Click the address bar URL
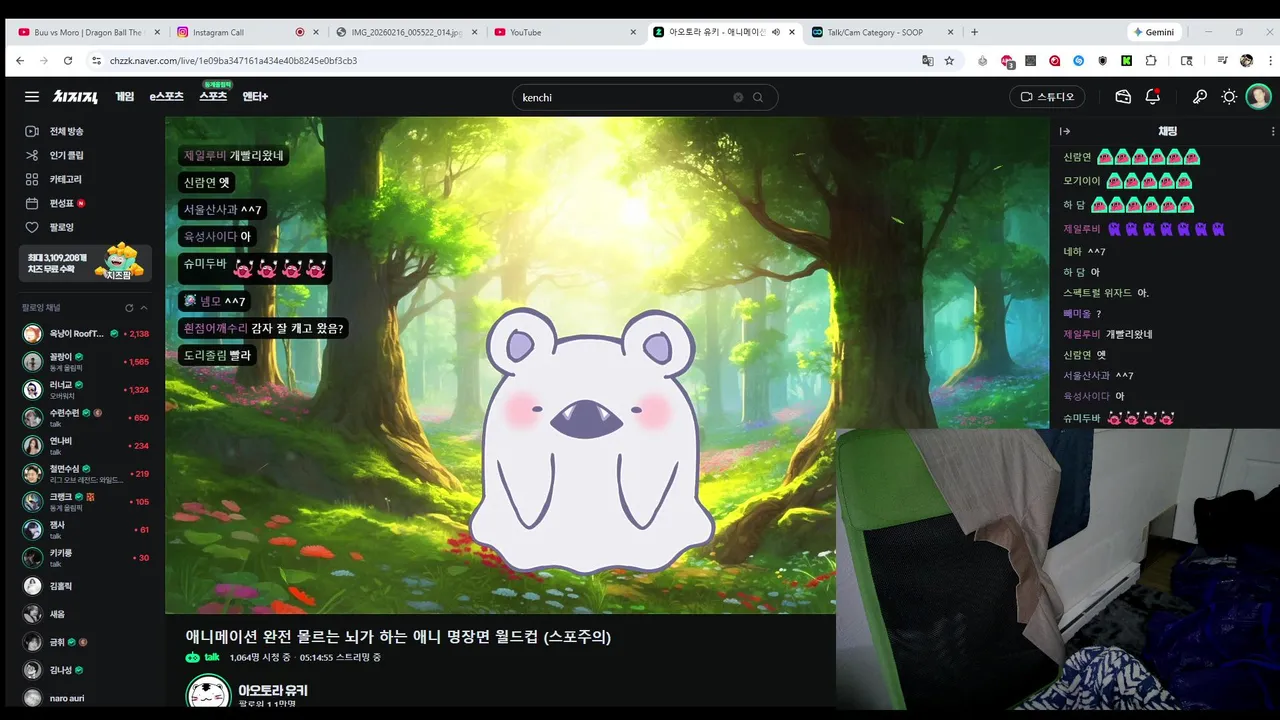This screenshot has width=1280, height=720. coord(233,61)
